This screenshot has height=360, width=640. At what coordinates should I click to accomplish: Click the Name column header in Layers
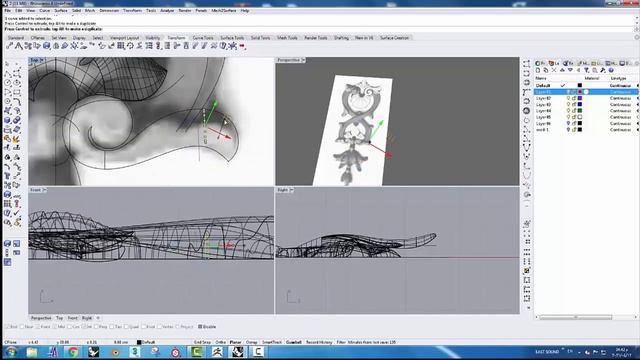click(x=541, y=78)
